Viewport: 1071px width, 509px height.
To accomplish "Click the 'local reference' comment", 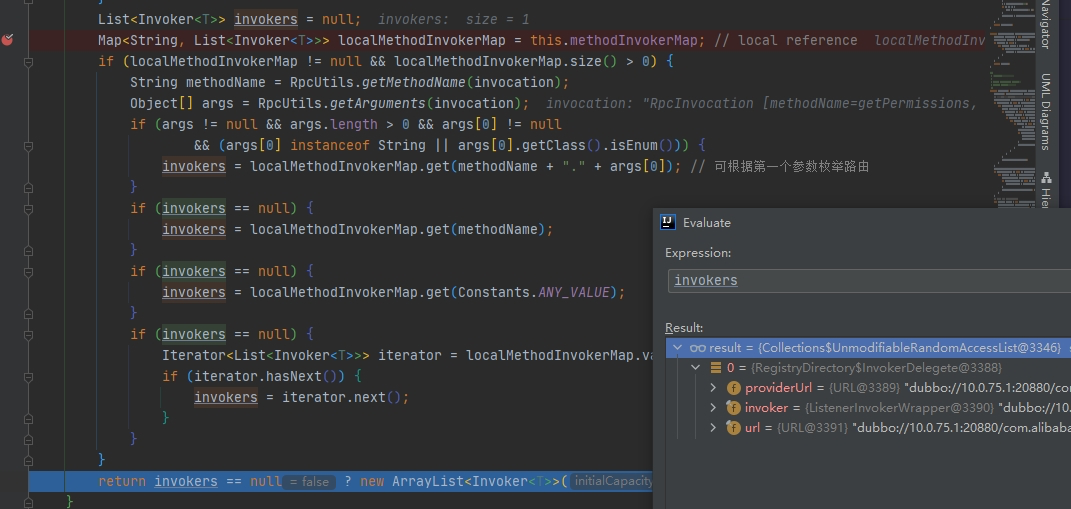I will [785, 40].
